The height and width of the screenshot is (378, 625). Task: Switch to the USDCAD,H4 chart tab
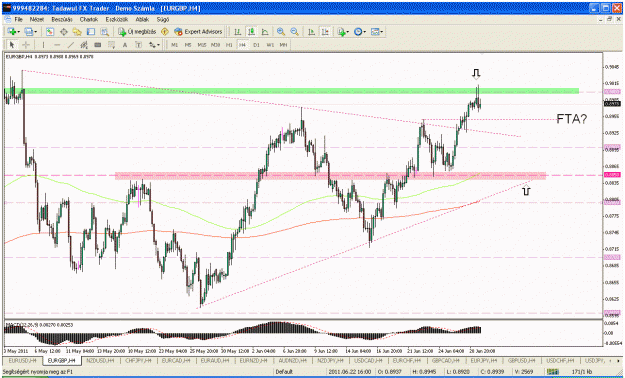coord(368,360)
